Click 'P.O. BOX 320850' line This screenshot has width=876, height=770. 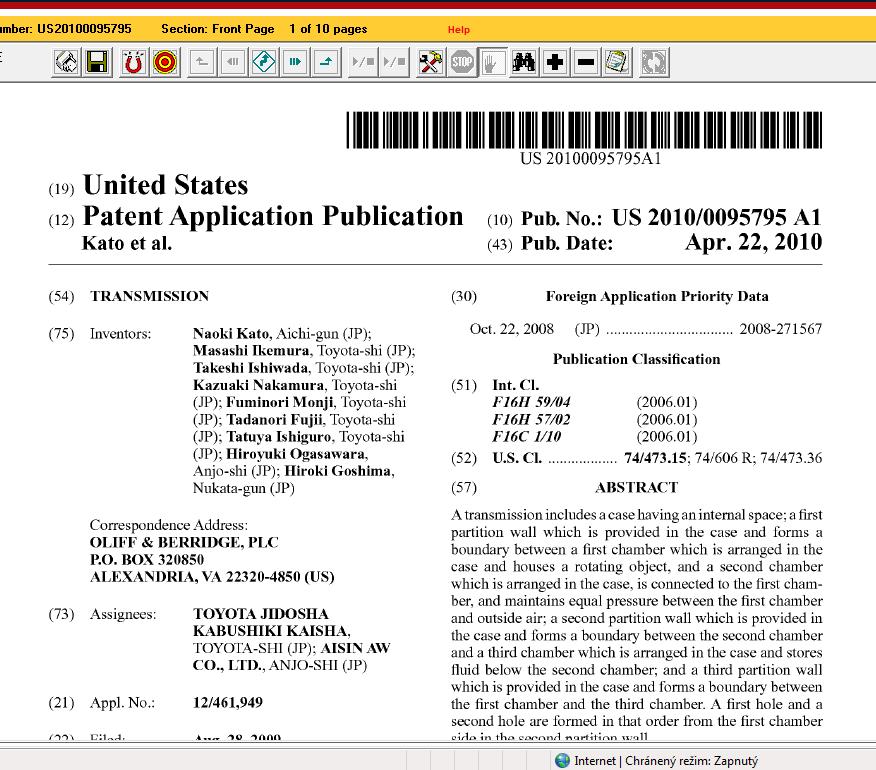147,560
